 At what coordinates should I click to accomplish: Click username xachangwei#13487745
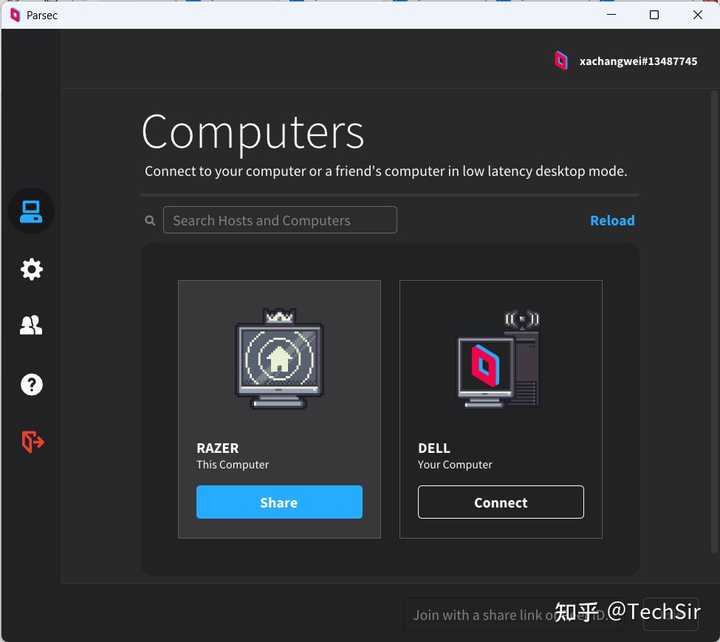(x=638, y=62)
